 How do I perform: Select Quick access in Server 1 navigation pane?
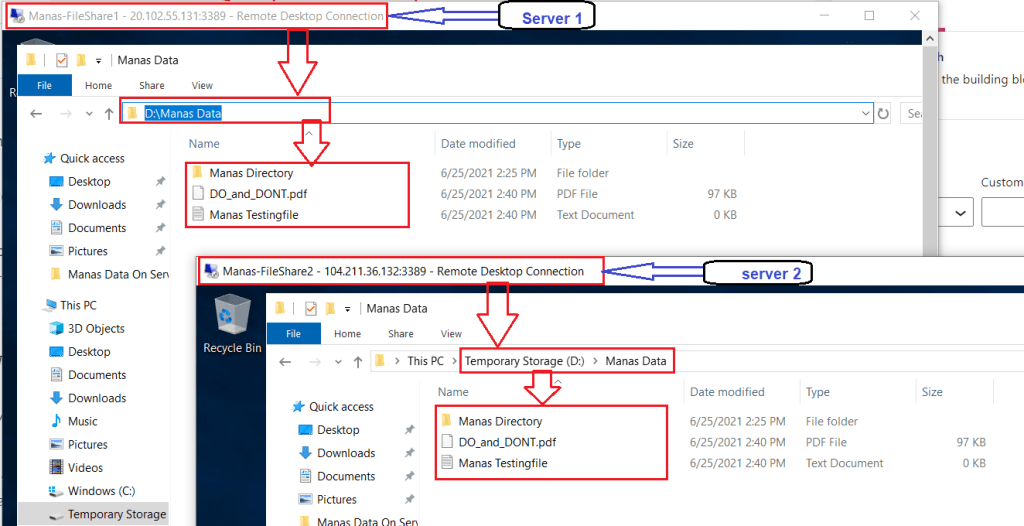[x=92, y=158]
